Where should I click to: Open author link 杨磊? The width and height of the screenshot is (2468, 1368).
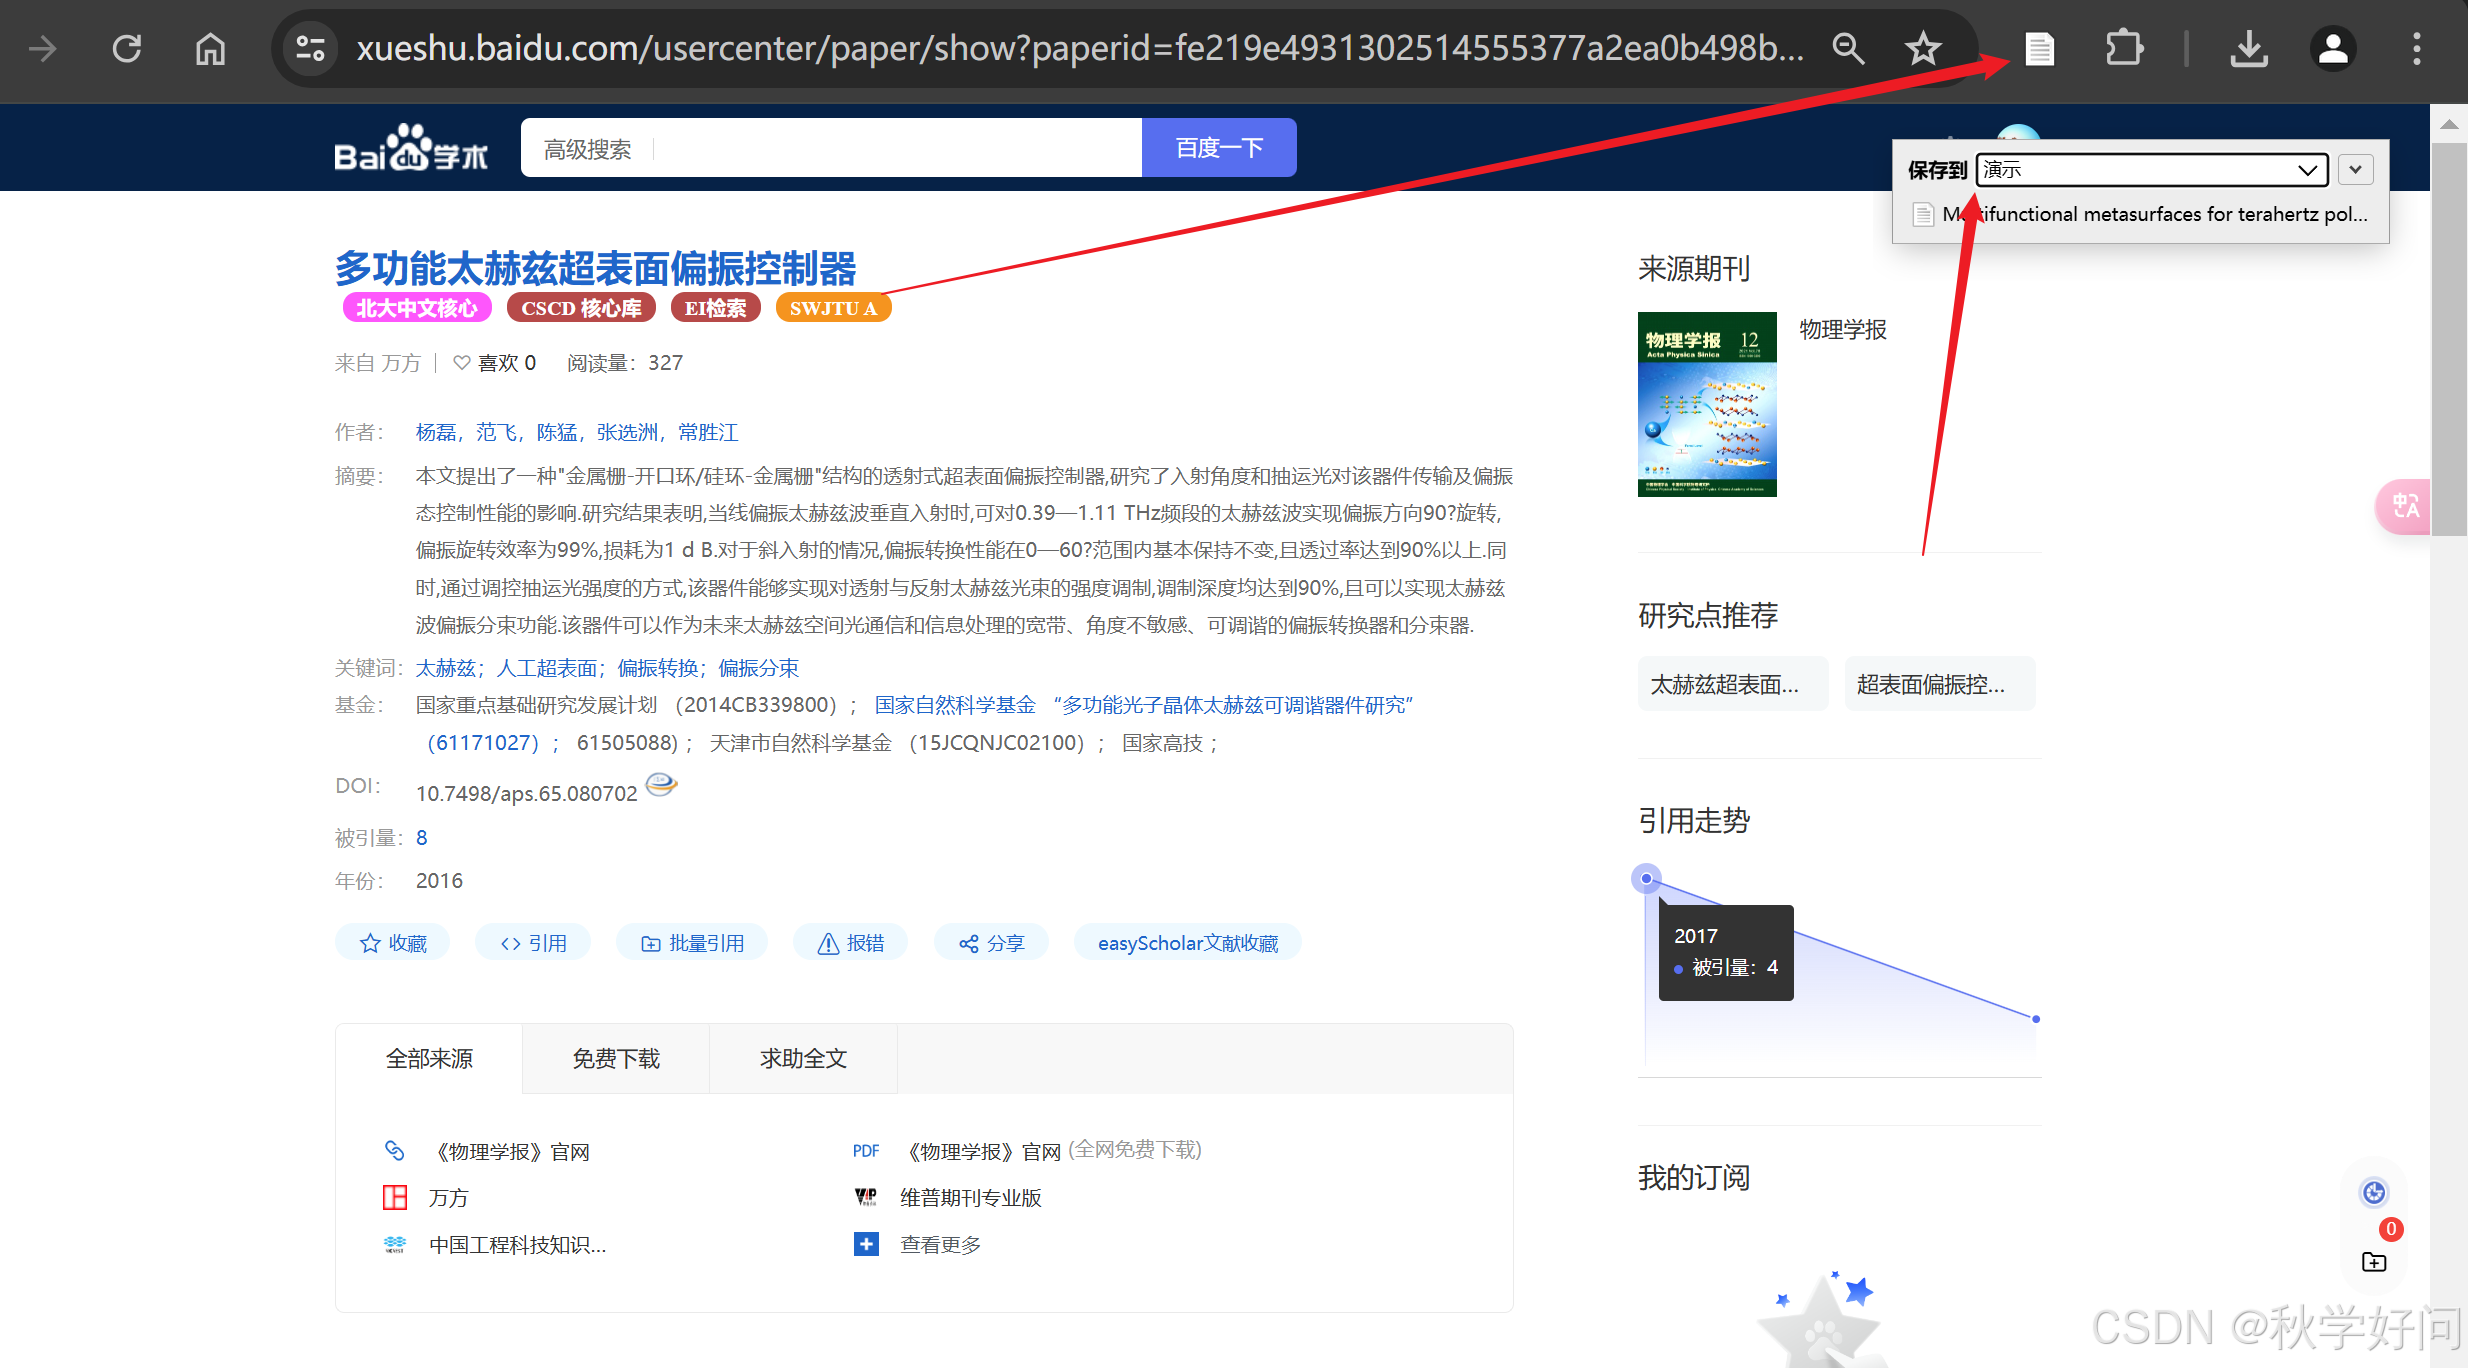click(435, 433)
